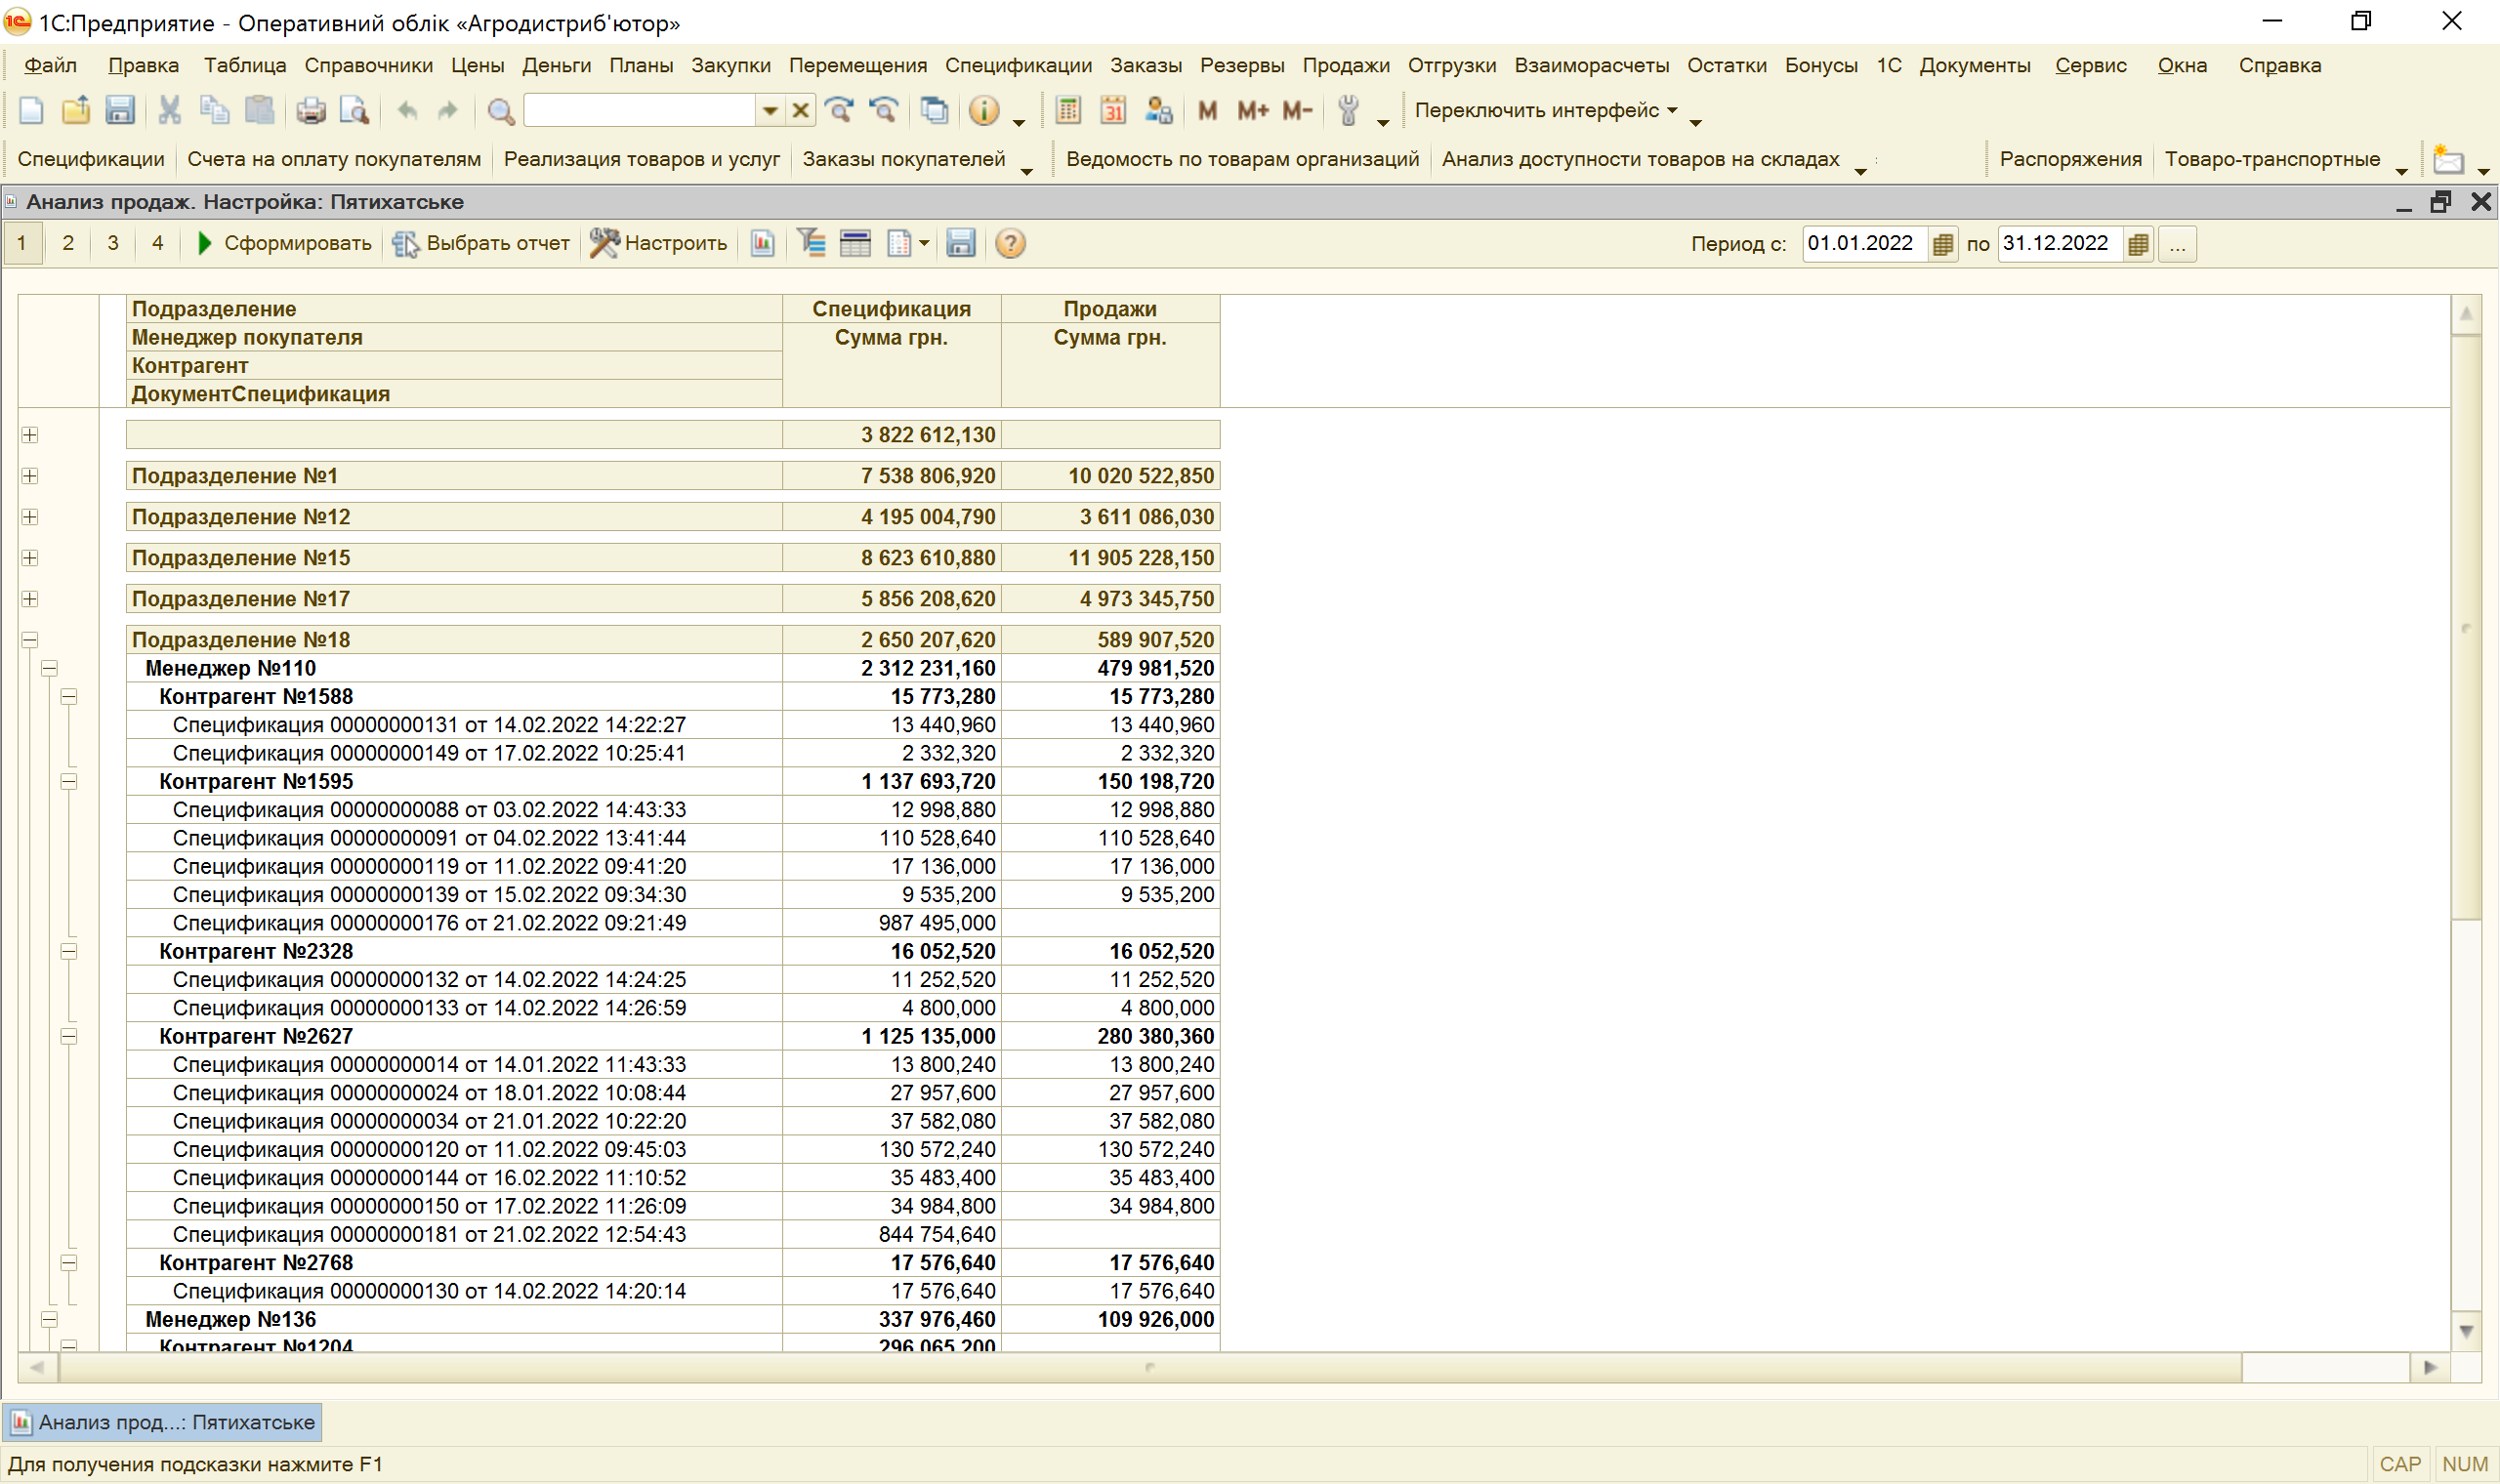
Task: Open the calendar icon in toolbar
Action: [1113, 111]
